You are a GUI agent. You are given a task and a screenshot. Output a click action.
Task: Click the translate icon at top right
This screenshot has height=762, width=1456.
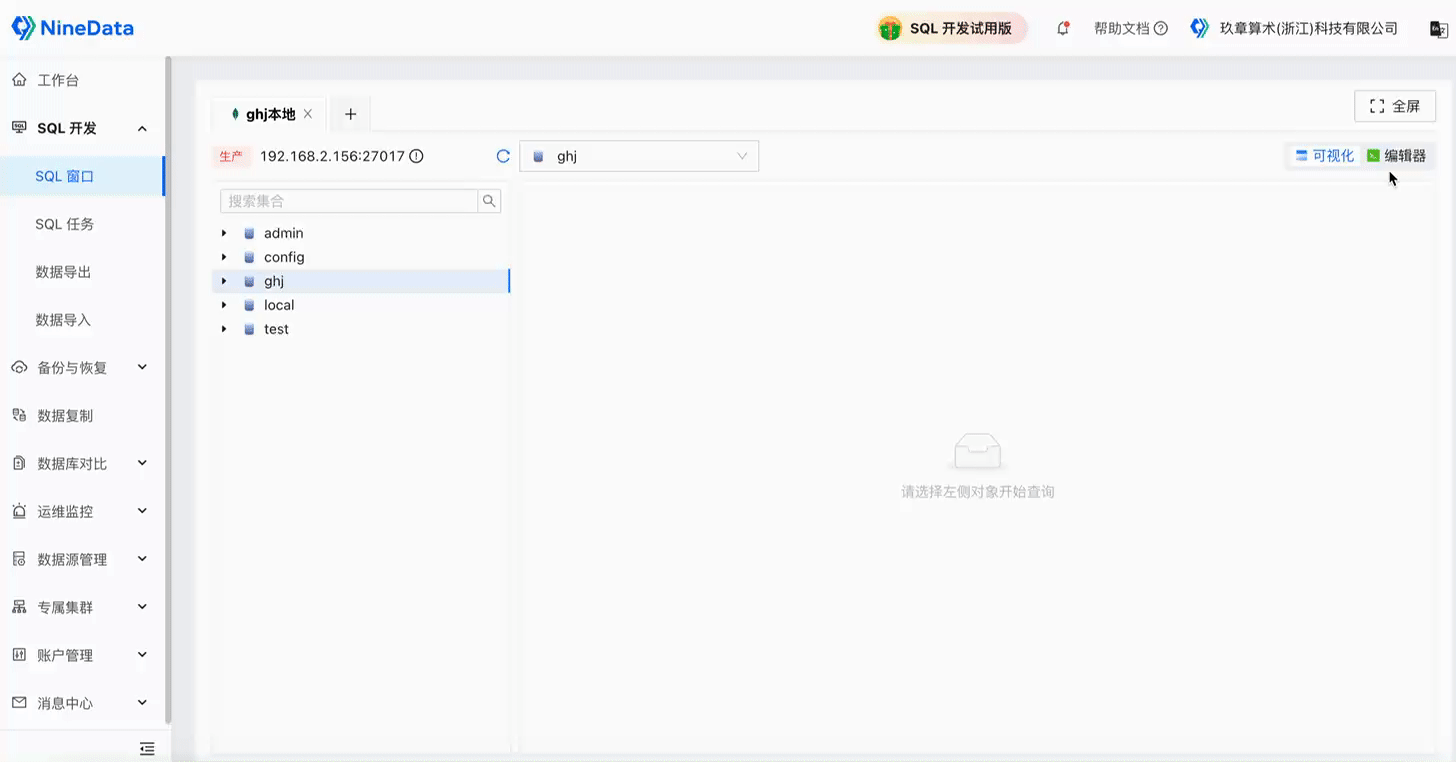[1439, 29]
